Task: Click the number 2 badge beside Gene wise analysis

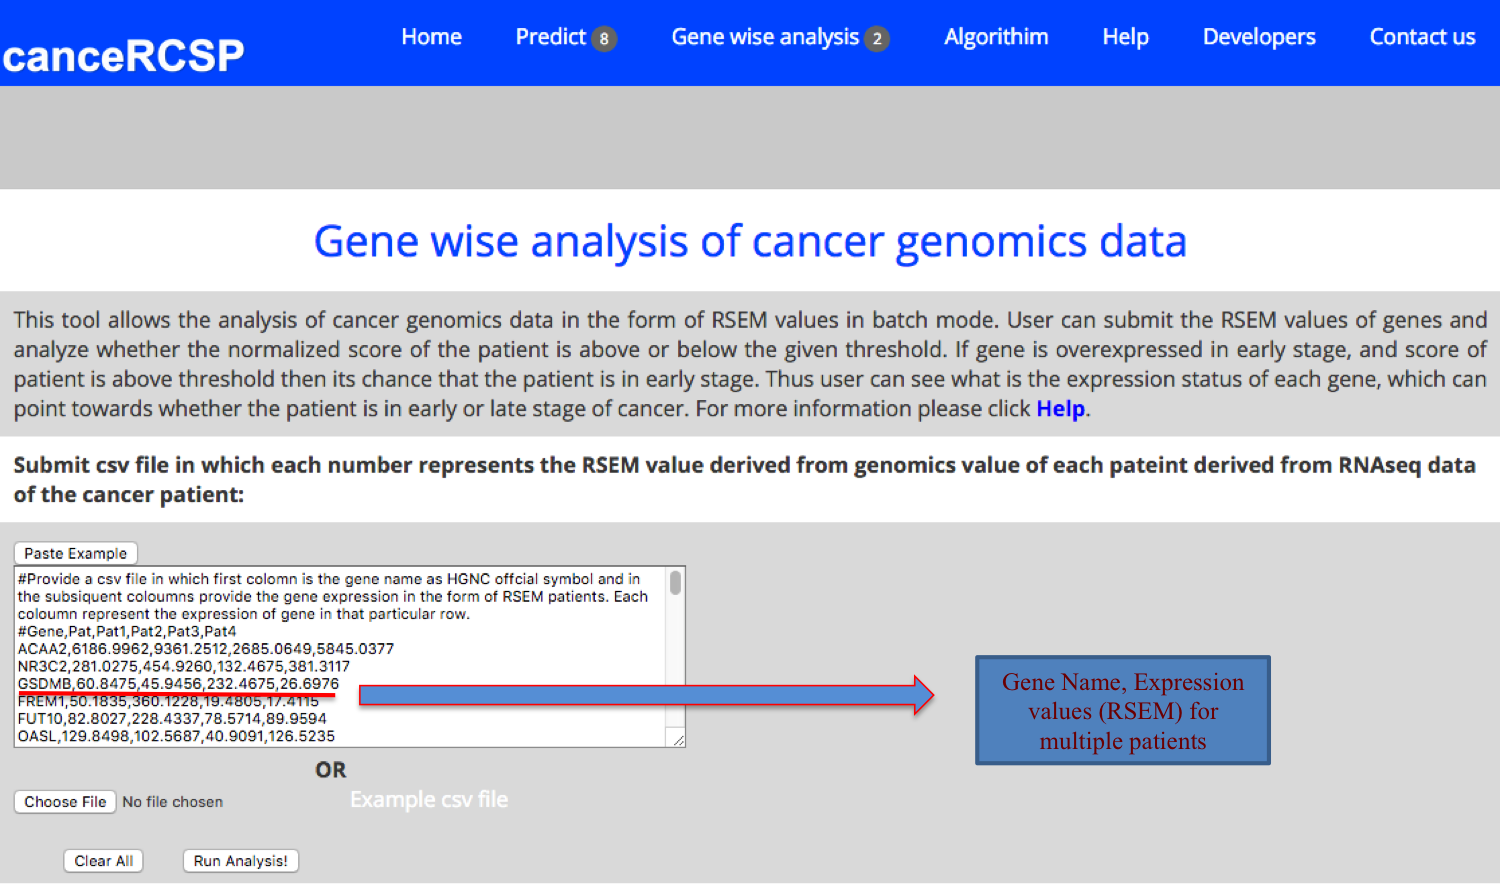Action: pyautogui.click(x=877, y=39)
